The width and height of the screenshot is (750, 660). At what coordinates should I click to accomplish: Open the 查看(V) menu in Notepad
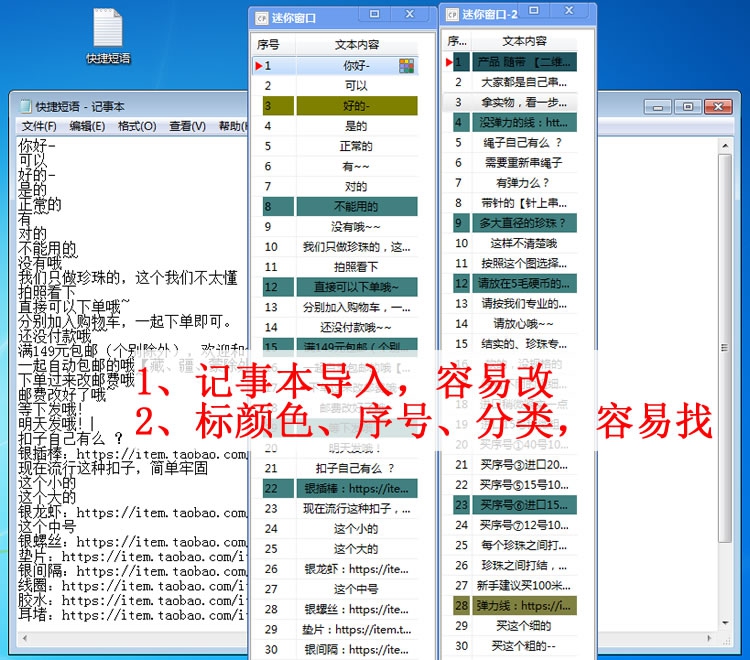(x=187, y=126)
